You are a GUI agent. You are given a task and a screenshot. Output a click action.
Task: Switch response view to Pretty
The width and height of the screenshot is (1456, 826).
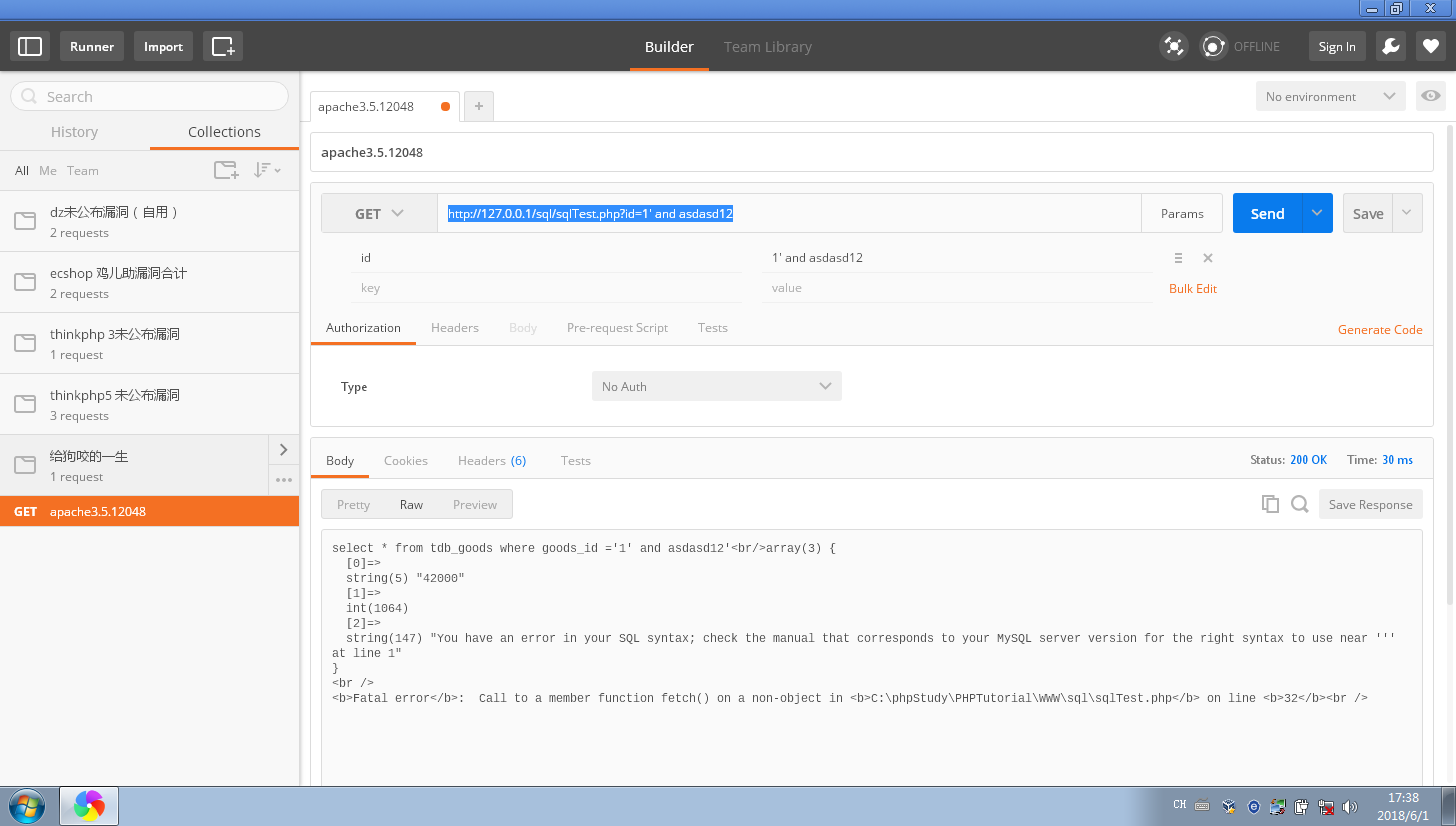click(x=353, y=504)
